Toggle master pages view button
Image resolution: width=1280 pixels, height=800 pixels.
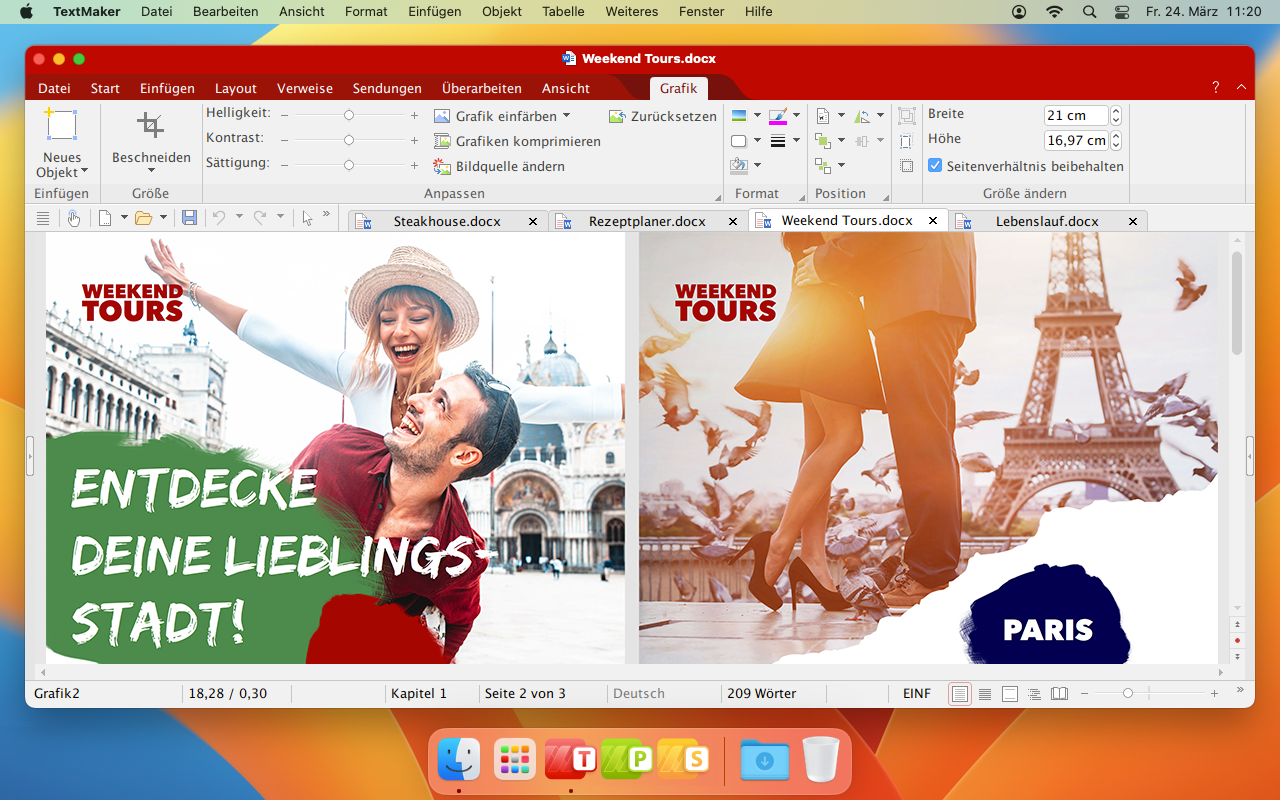tap(1010, 693)
